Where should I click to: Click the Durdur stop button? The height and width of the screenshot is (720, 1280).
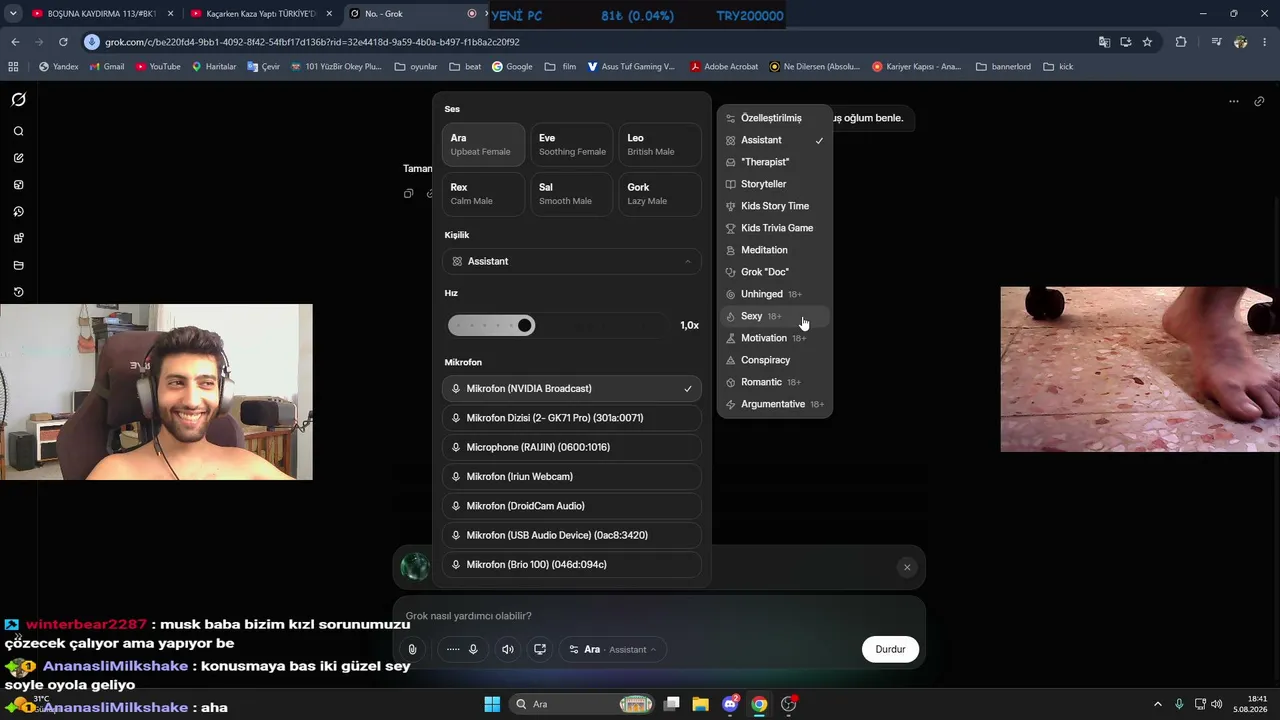click(x=890, y=649)
